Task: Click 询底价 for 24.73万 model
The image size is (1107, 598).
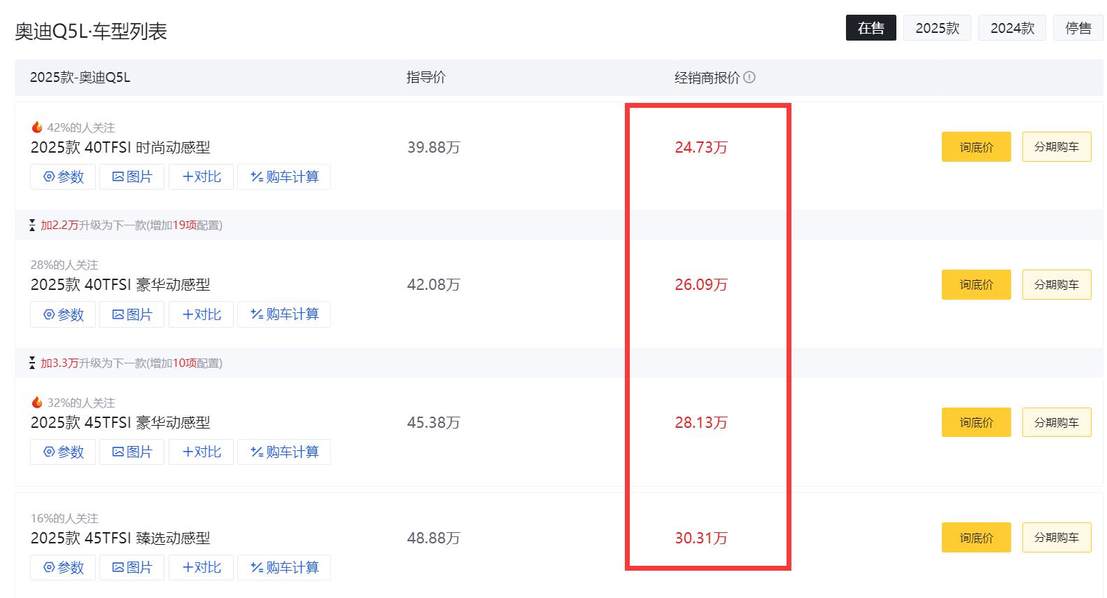Action: coord(976,147)
